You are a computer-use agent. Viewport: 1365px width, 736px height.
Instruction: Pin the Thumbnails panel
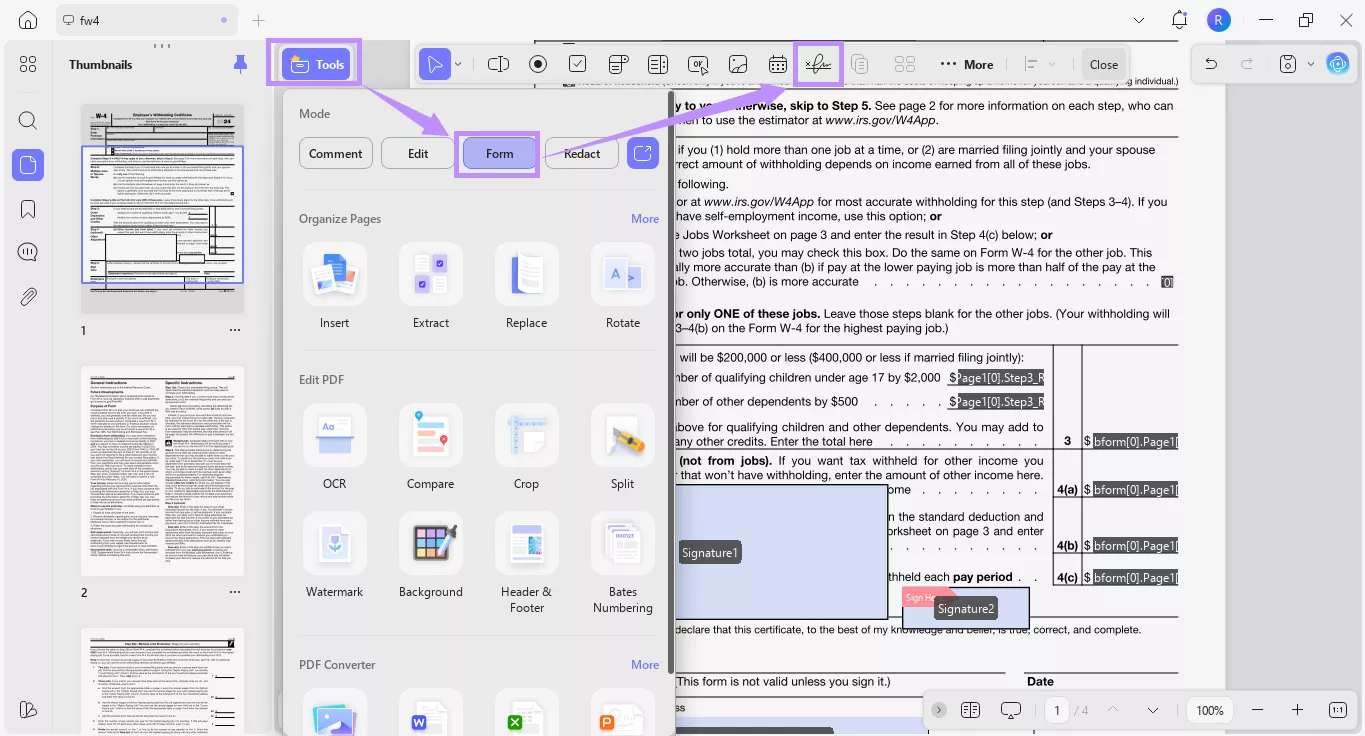[239, 63]
